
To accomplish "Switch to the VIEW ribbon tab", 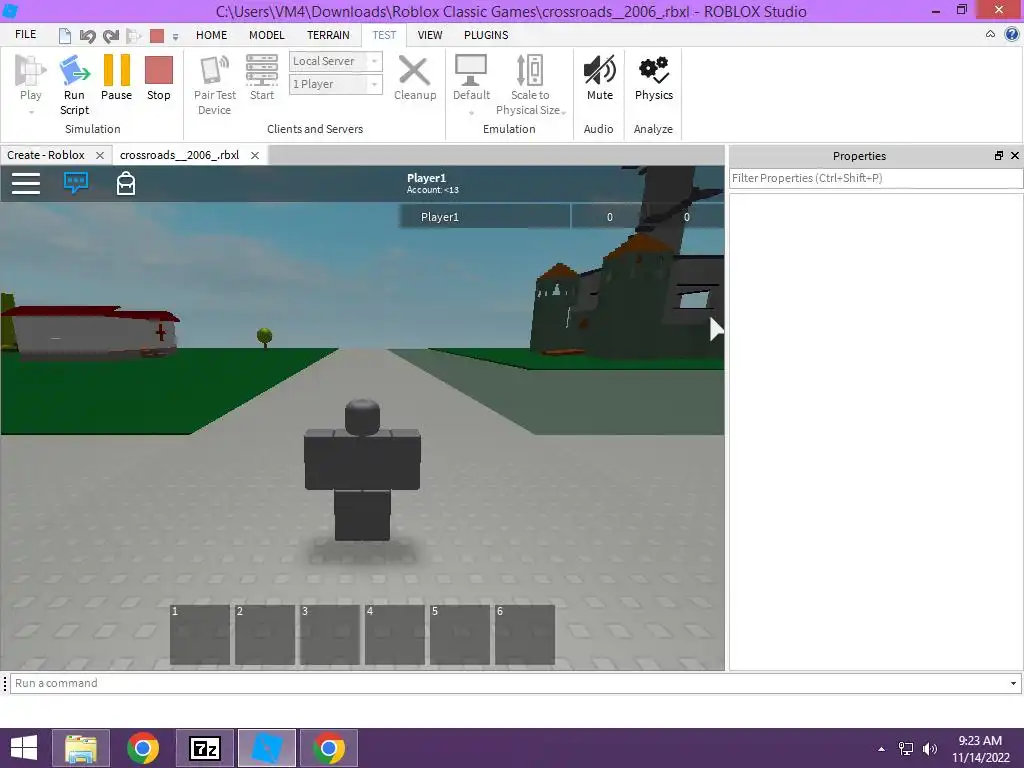I will point(430,35).
